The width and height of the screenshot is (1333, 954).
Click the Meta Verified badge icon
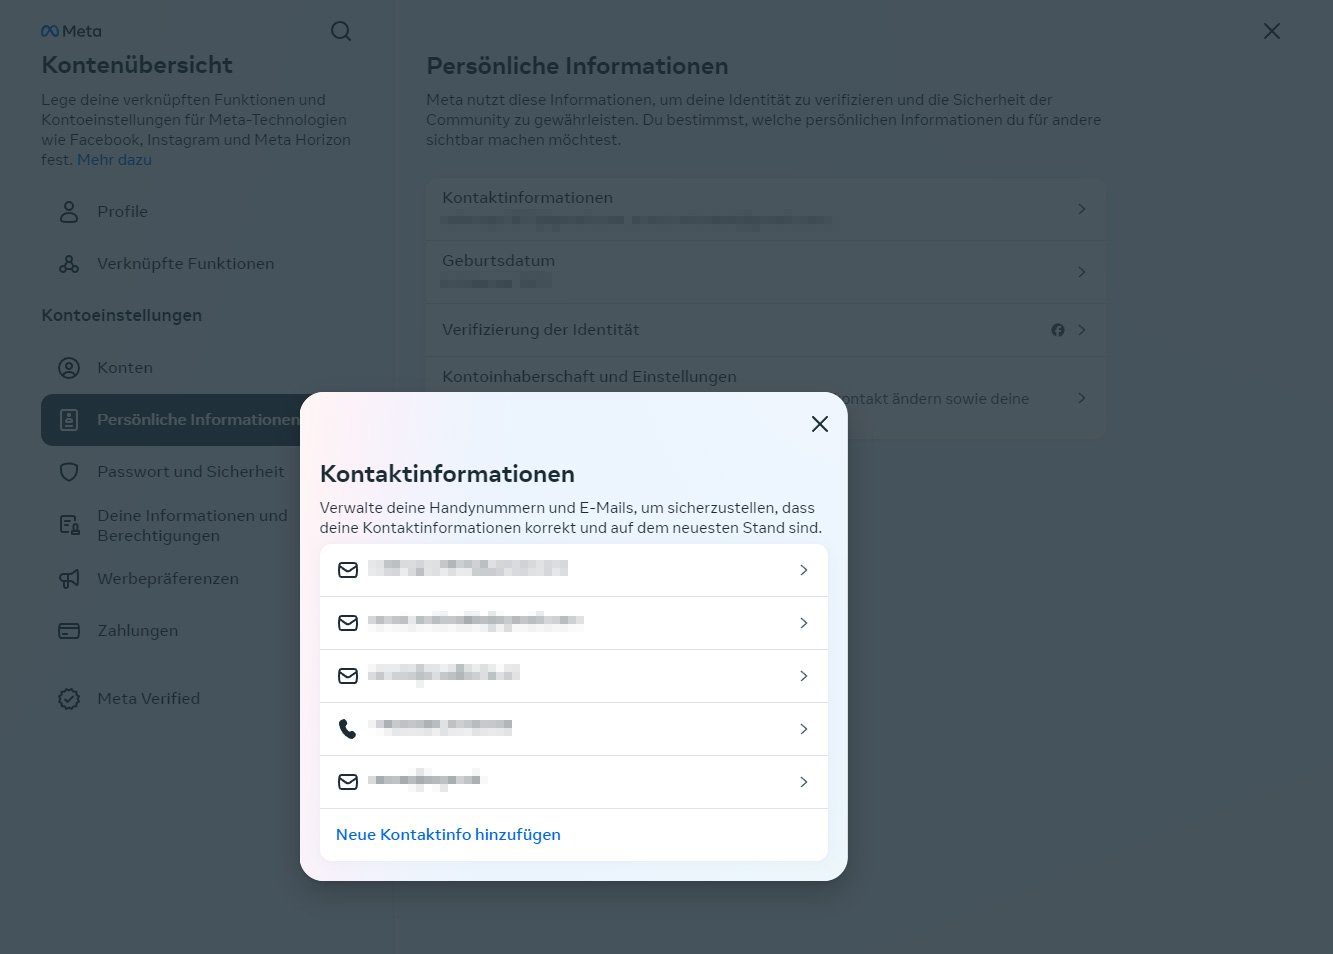point(69,699)
